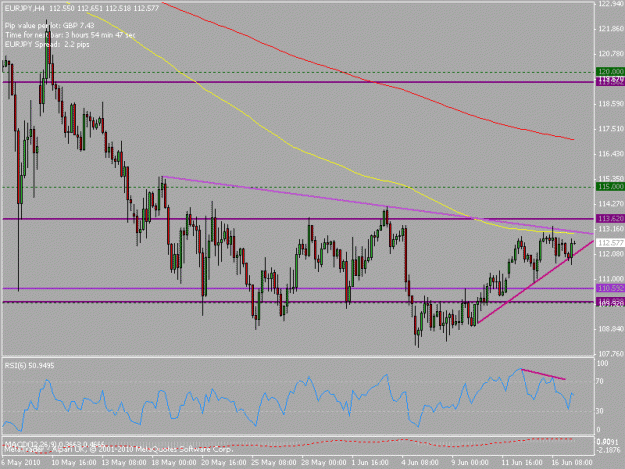The width and height of the screenshot is (625, 469).
Task: Click the 121.860 price axis value
Action: tap(611, 29)
